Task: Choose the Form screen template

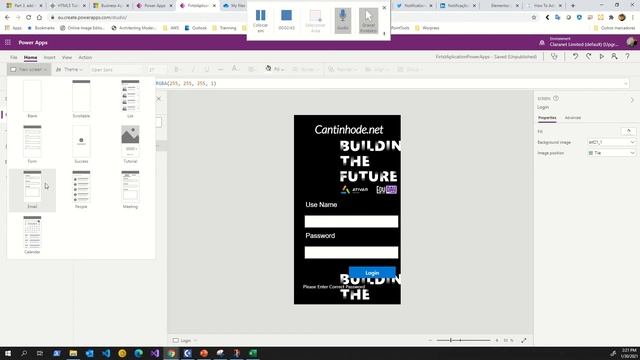Action: click(32, 144)
